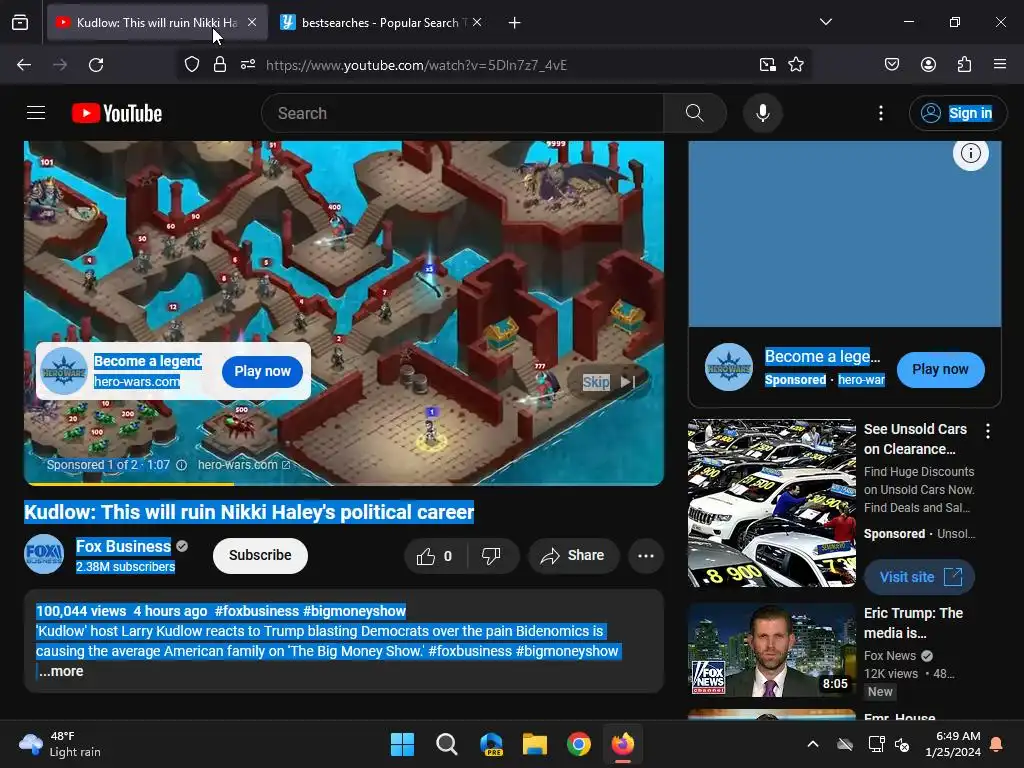Open Windows Start menu
1024x768 pixels.
[x=402, y=744]
